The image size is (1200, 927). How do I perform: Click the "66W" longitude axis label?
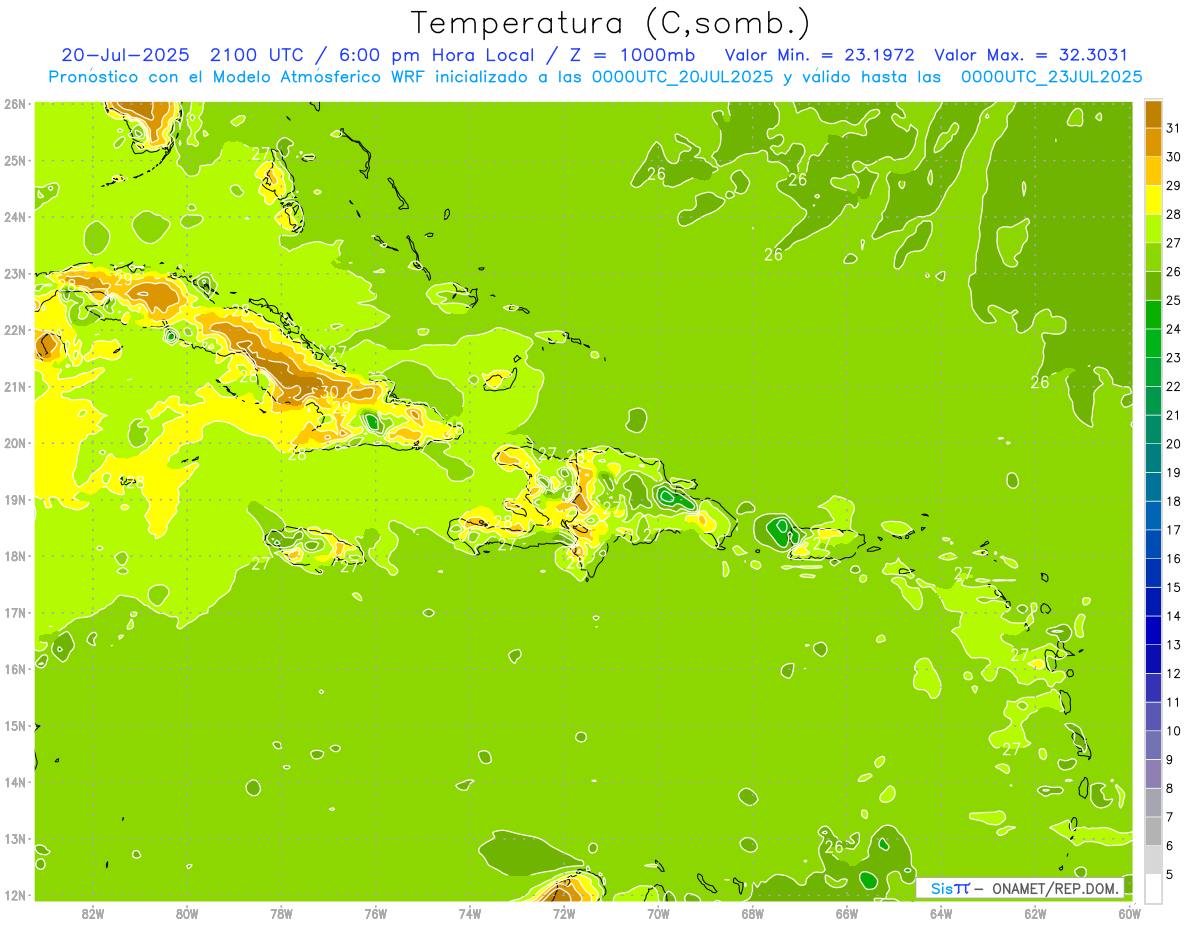tap(847, 913)
